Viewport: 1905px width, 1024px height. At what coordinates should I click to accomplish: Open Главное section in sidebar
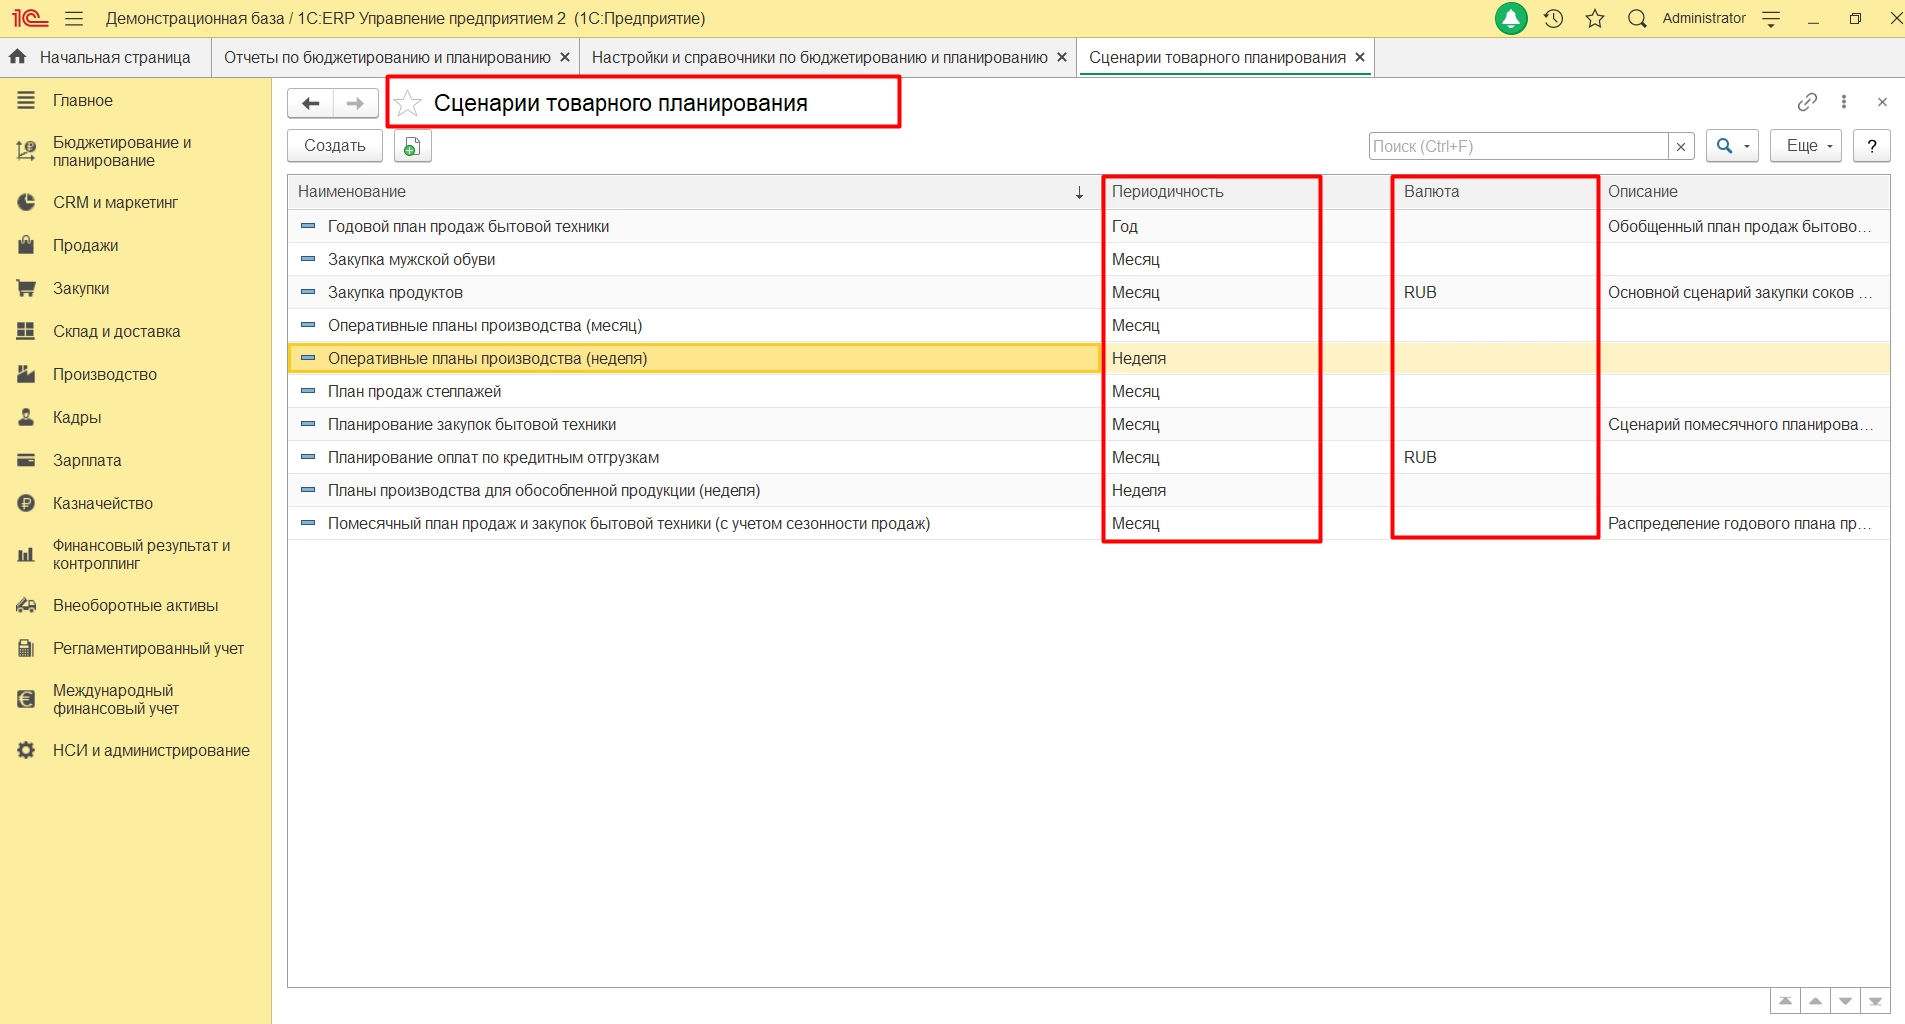tap(83, 100)
